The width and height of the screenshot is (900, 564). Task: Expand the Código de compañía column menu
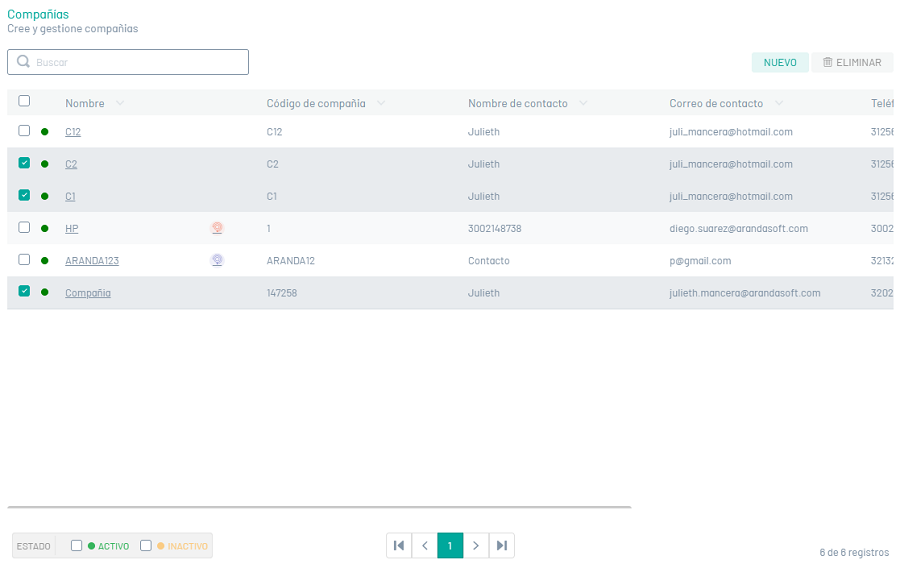pyautogui.click(x=381, y=103)
